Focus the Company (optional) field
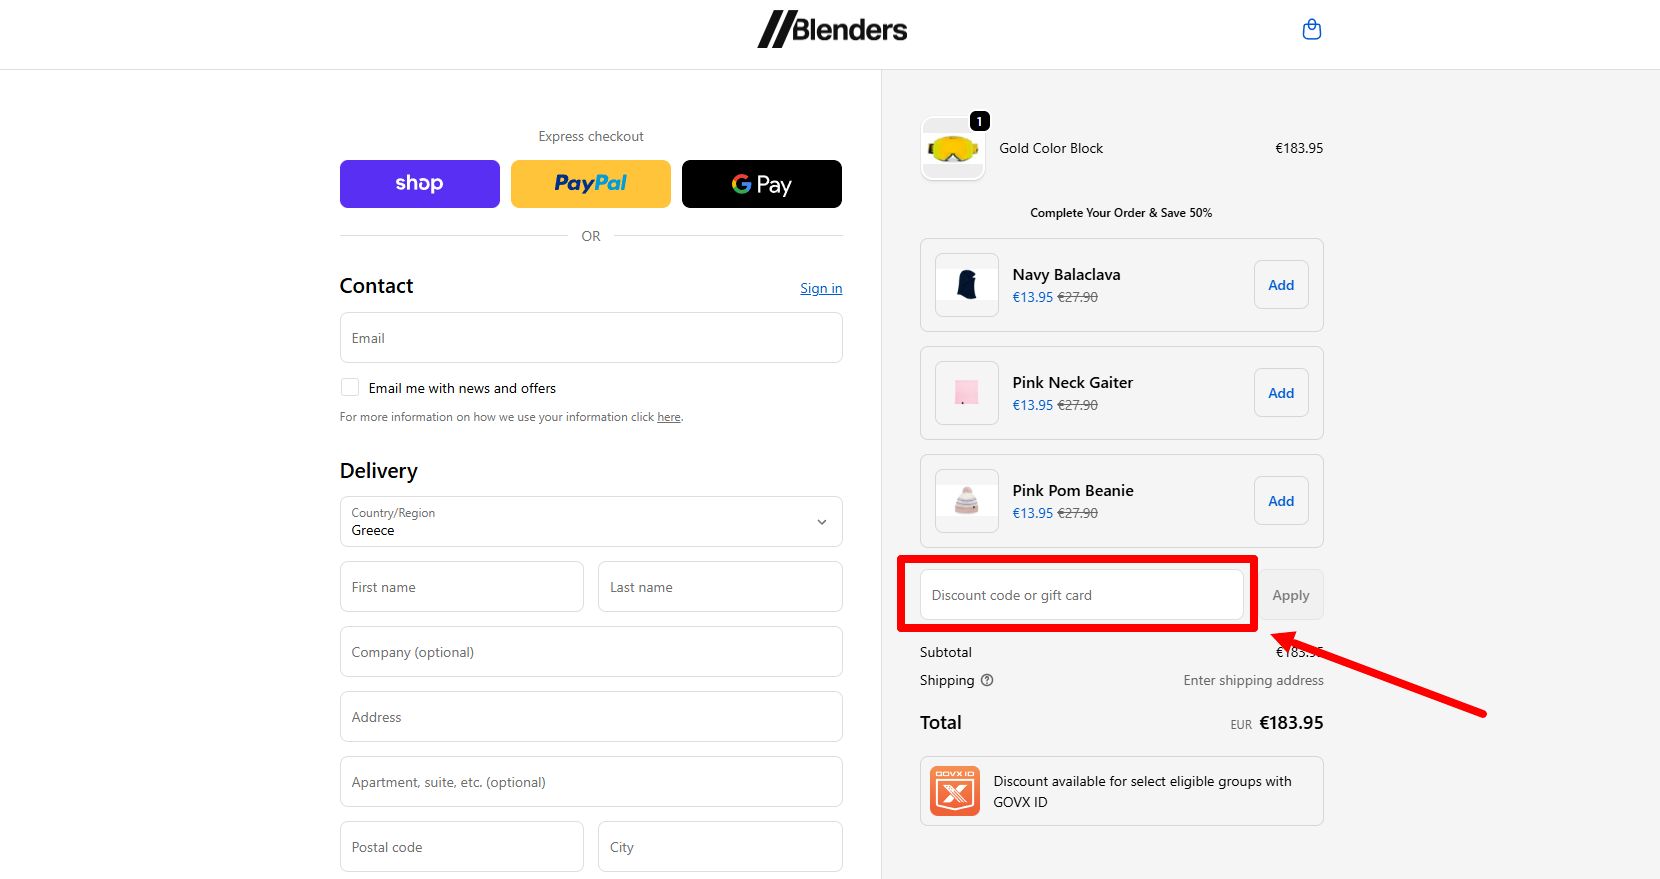1660x879 pixels. click(x=591, y=652)
